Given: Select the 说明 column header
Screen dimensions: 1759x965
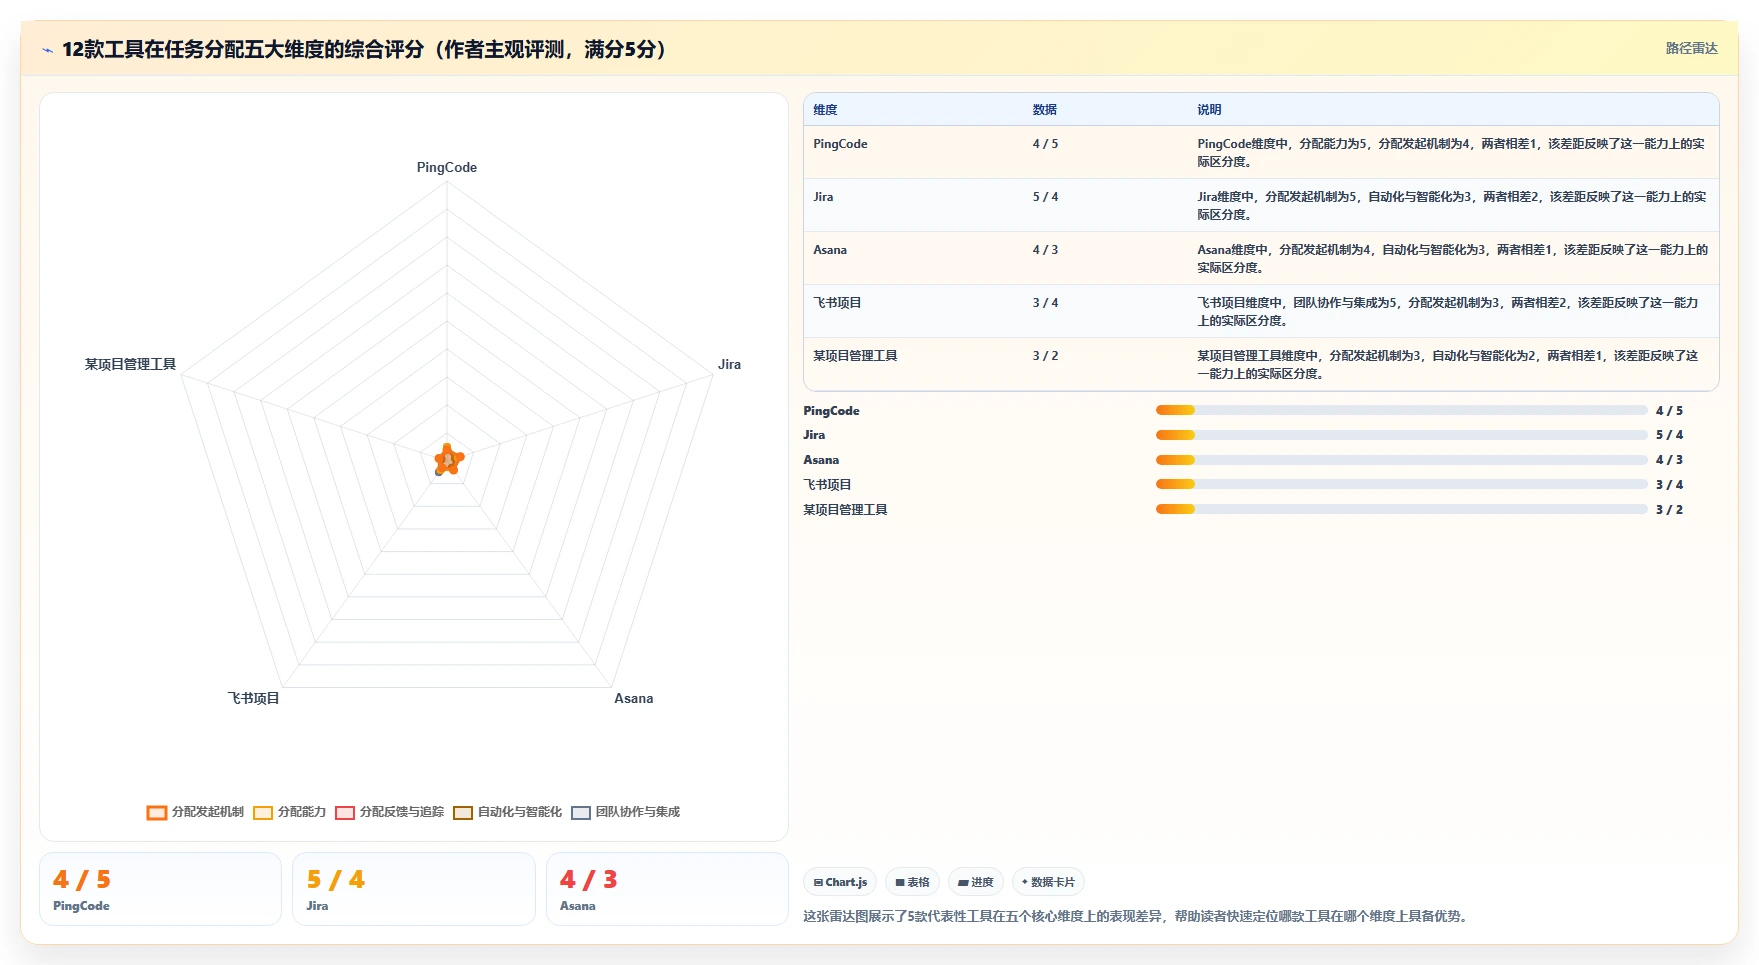Looking at the screenshot, I should [x=1209, y=110].
